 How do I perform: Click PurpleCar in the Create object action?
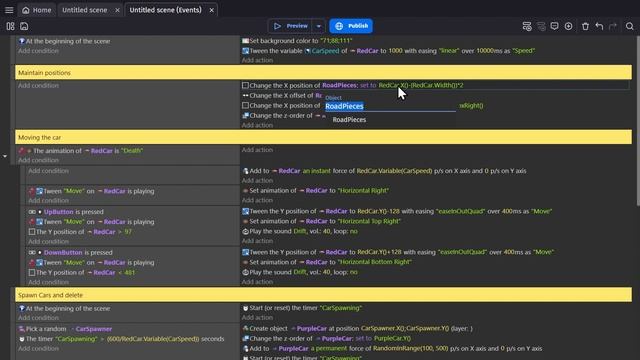[312, 329]
